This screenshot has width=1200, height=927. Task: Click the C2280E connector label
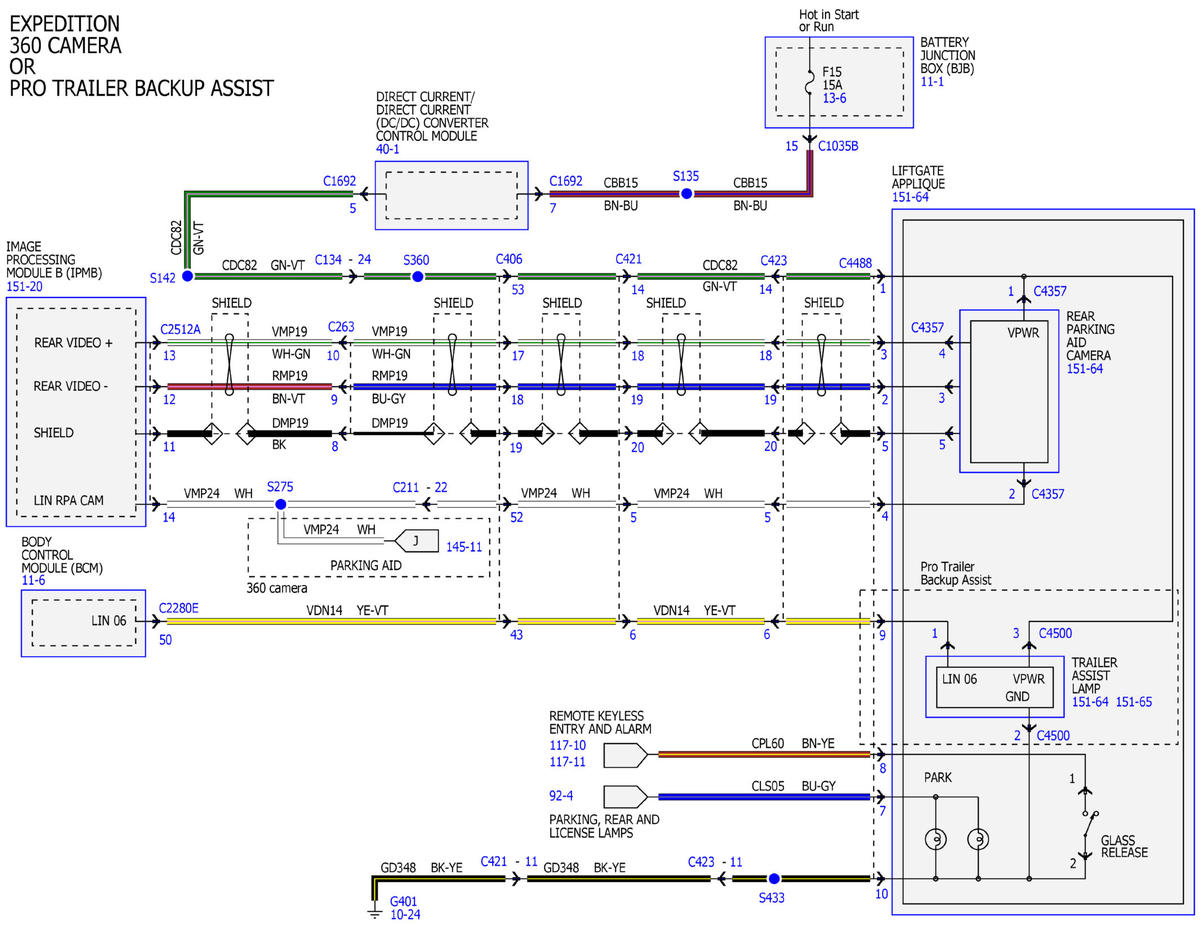[x=178, y=606]
